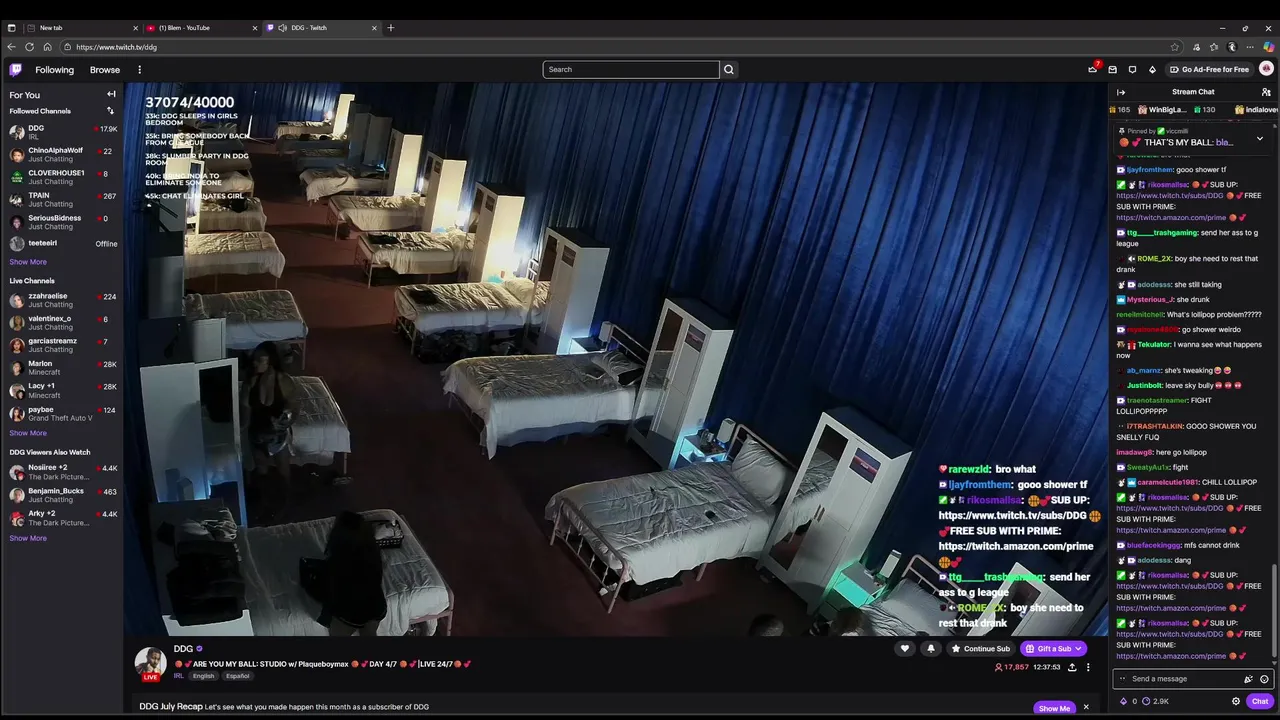Screen dimensions: 1280x720
Task: Click the Continue Sub button
Action: click(981, 649)
